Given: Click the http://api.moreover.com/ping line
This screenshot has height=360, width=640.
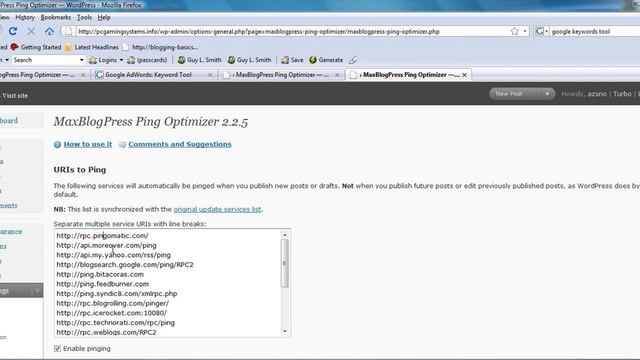Looking at the screenshot, I should [107, 245].
